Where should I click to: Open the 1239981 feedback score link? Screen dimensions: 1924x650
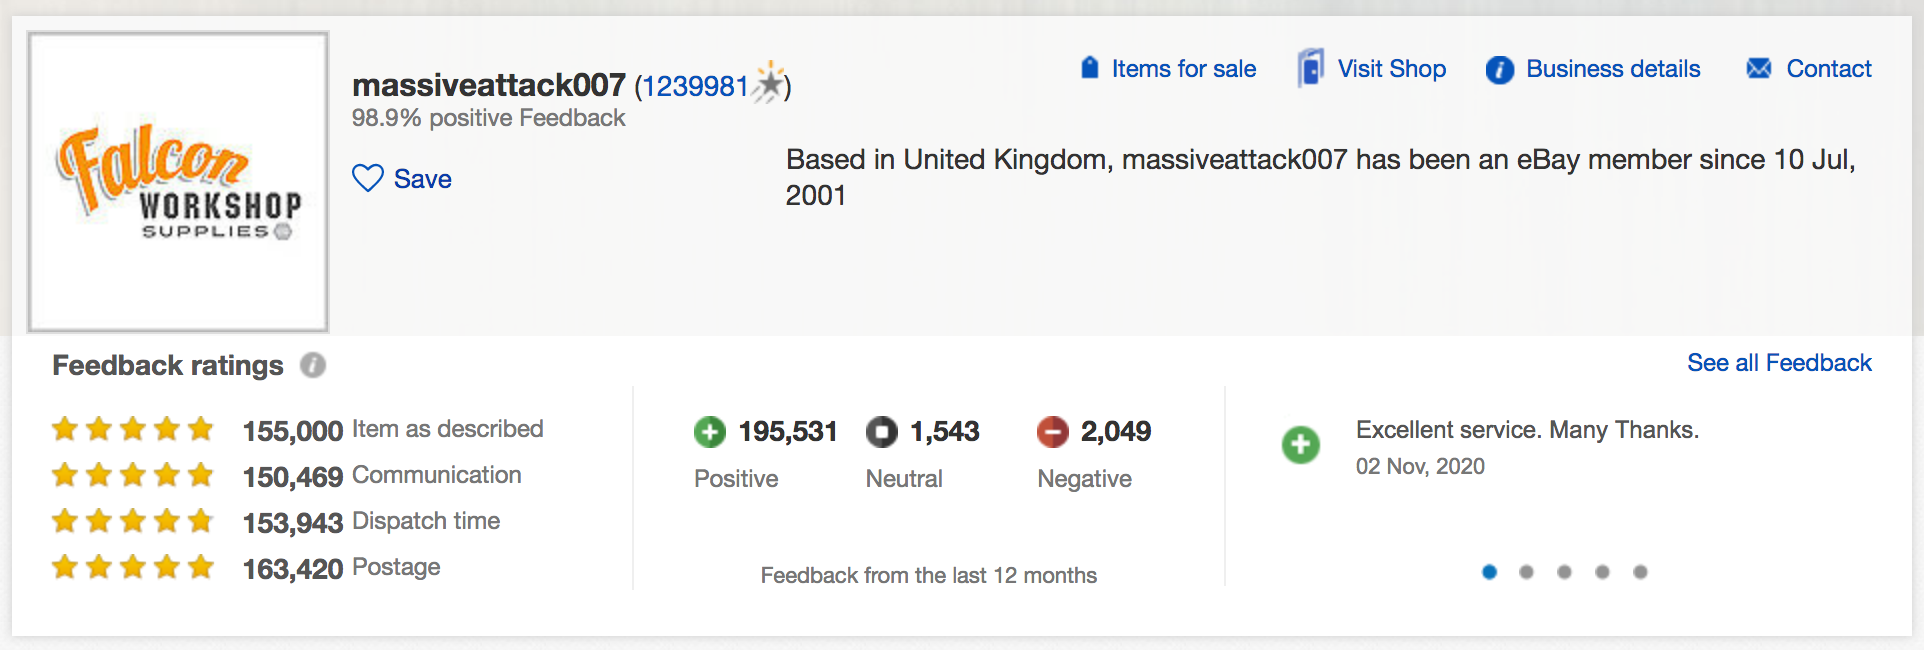[694, 87]
